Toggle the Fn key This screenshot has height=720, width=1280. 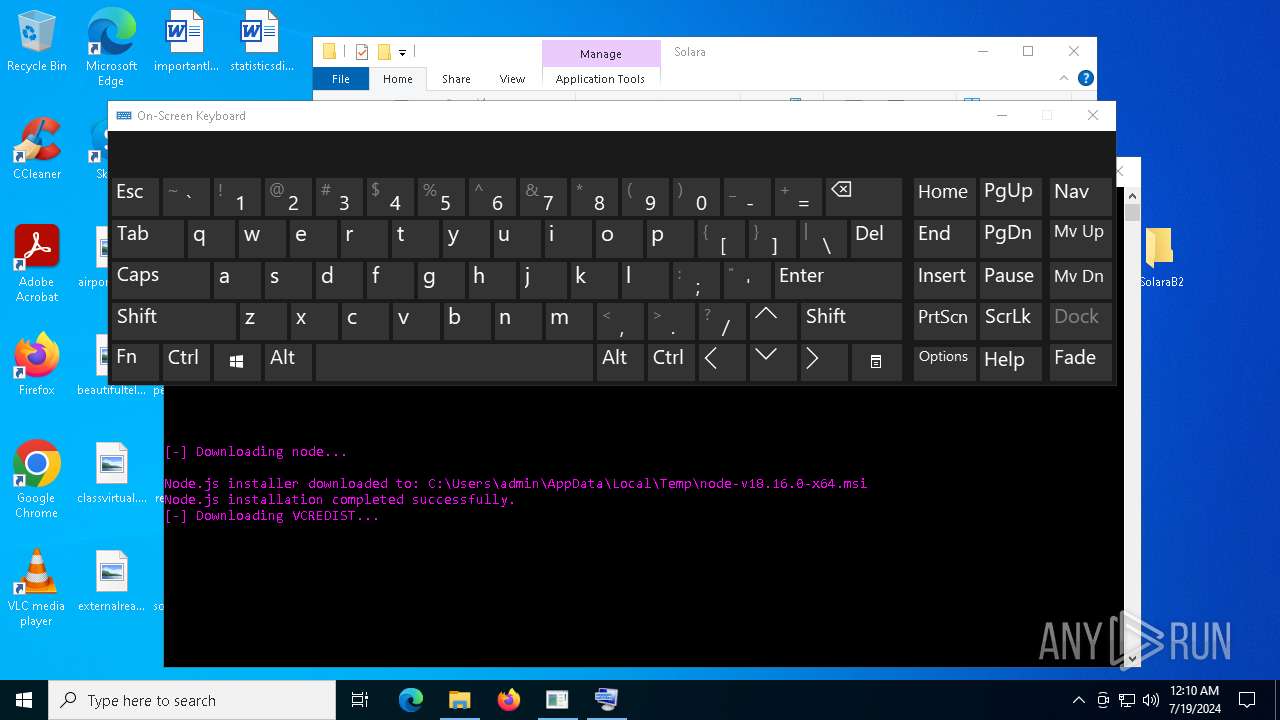(135, 362)
